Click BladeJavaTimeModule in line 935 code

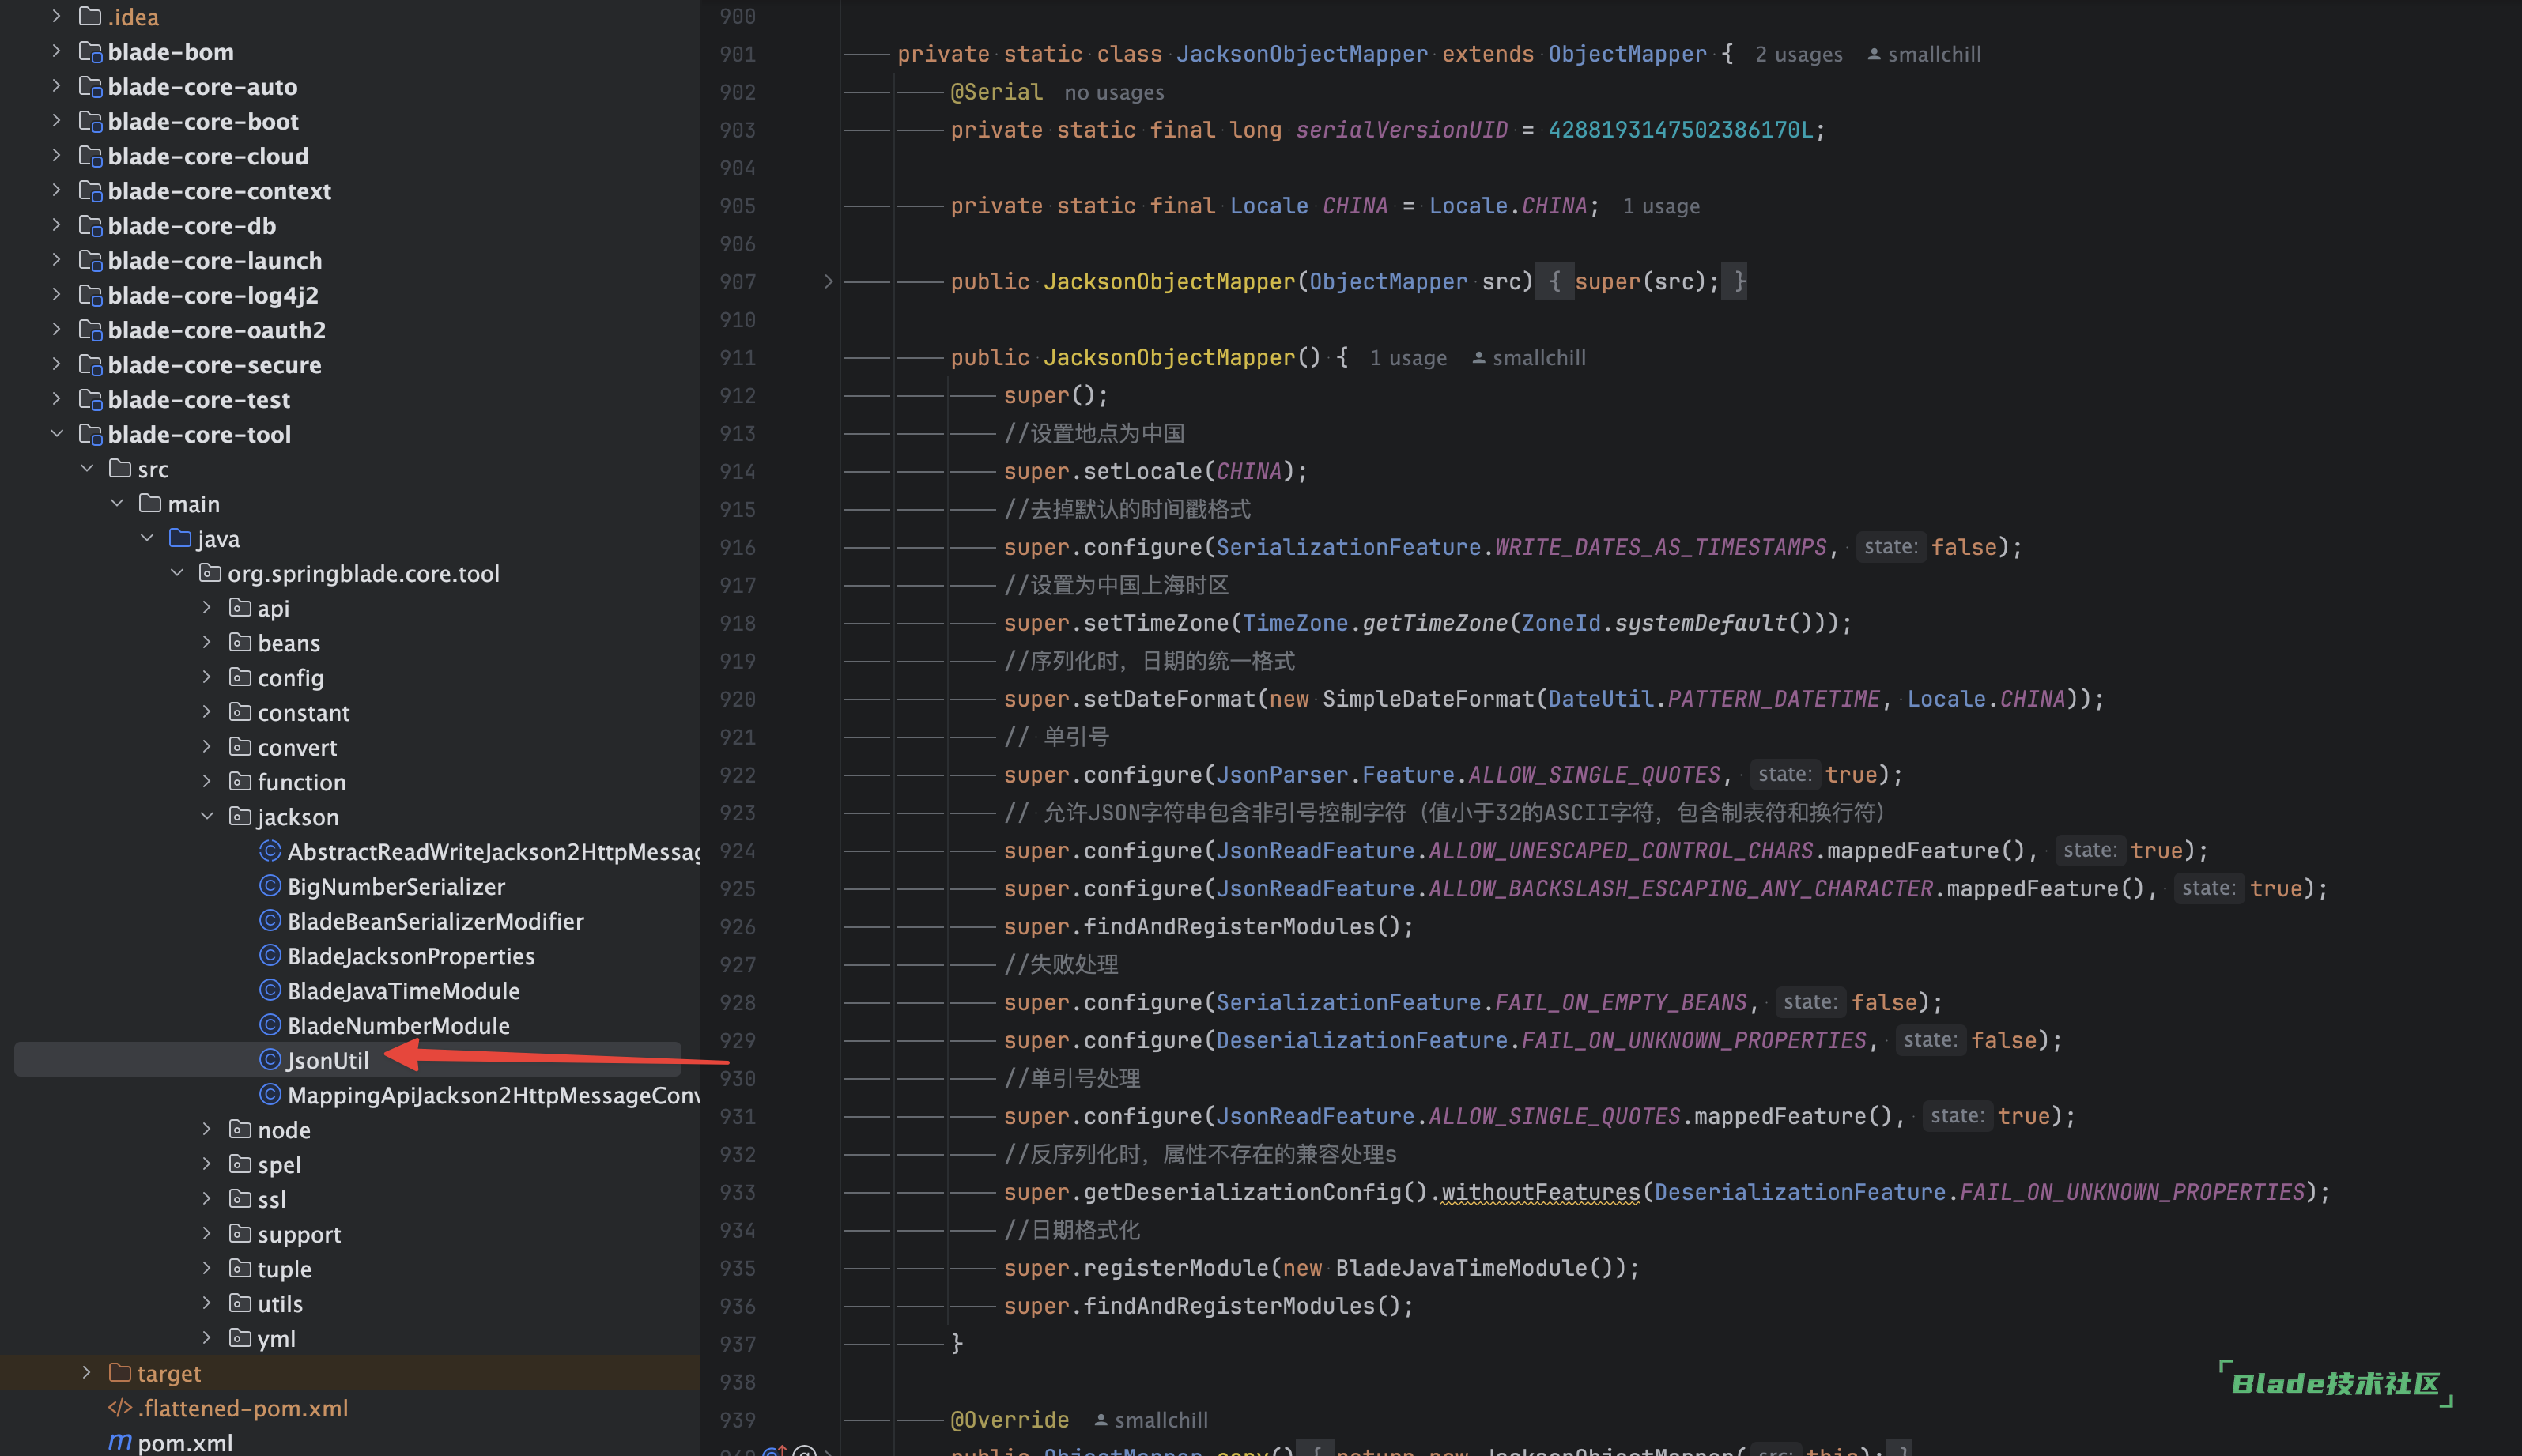[x=1461, y=1268]
